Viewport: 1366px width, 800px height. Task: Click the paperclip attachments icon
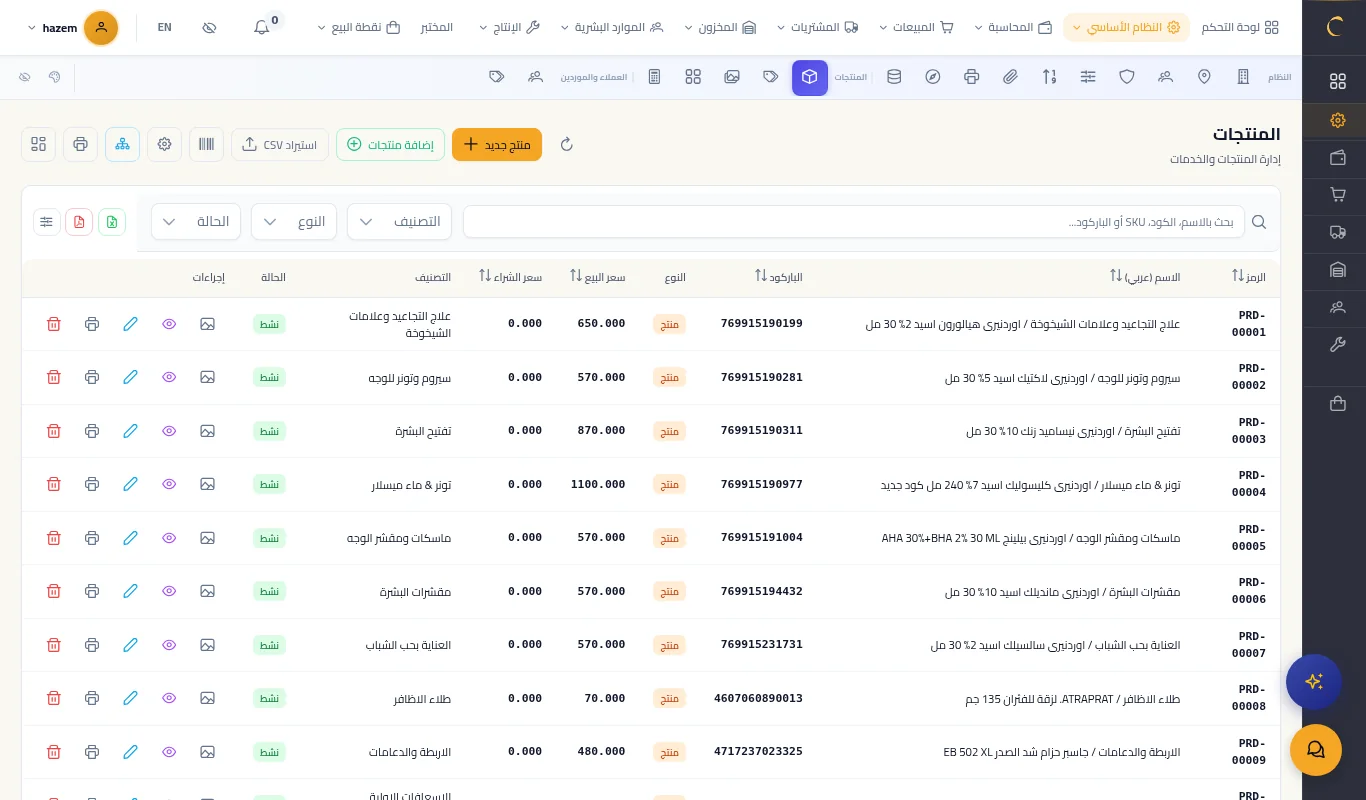(x=1010, y=77)
